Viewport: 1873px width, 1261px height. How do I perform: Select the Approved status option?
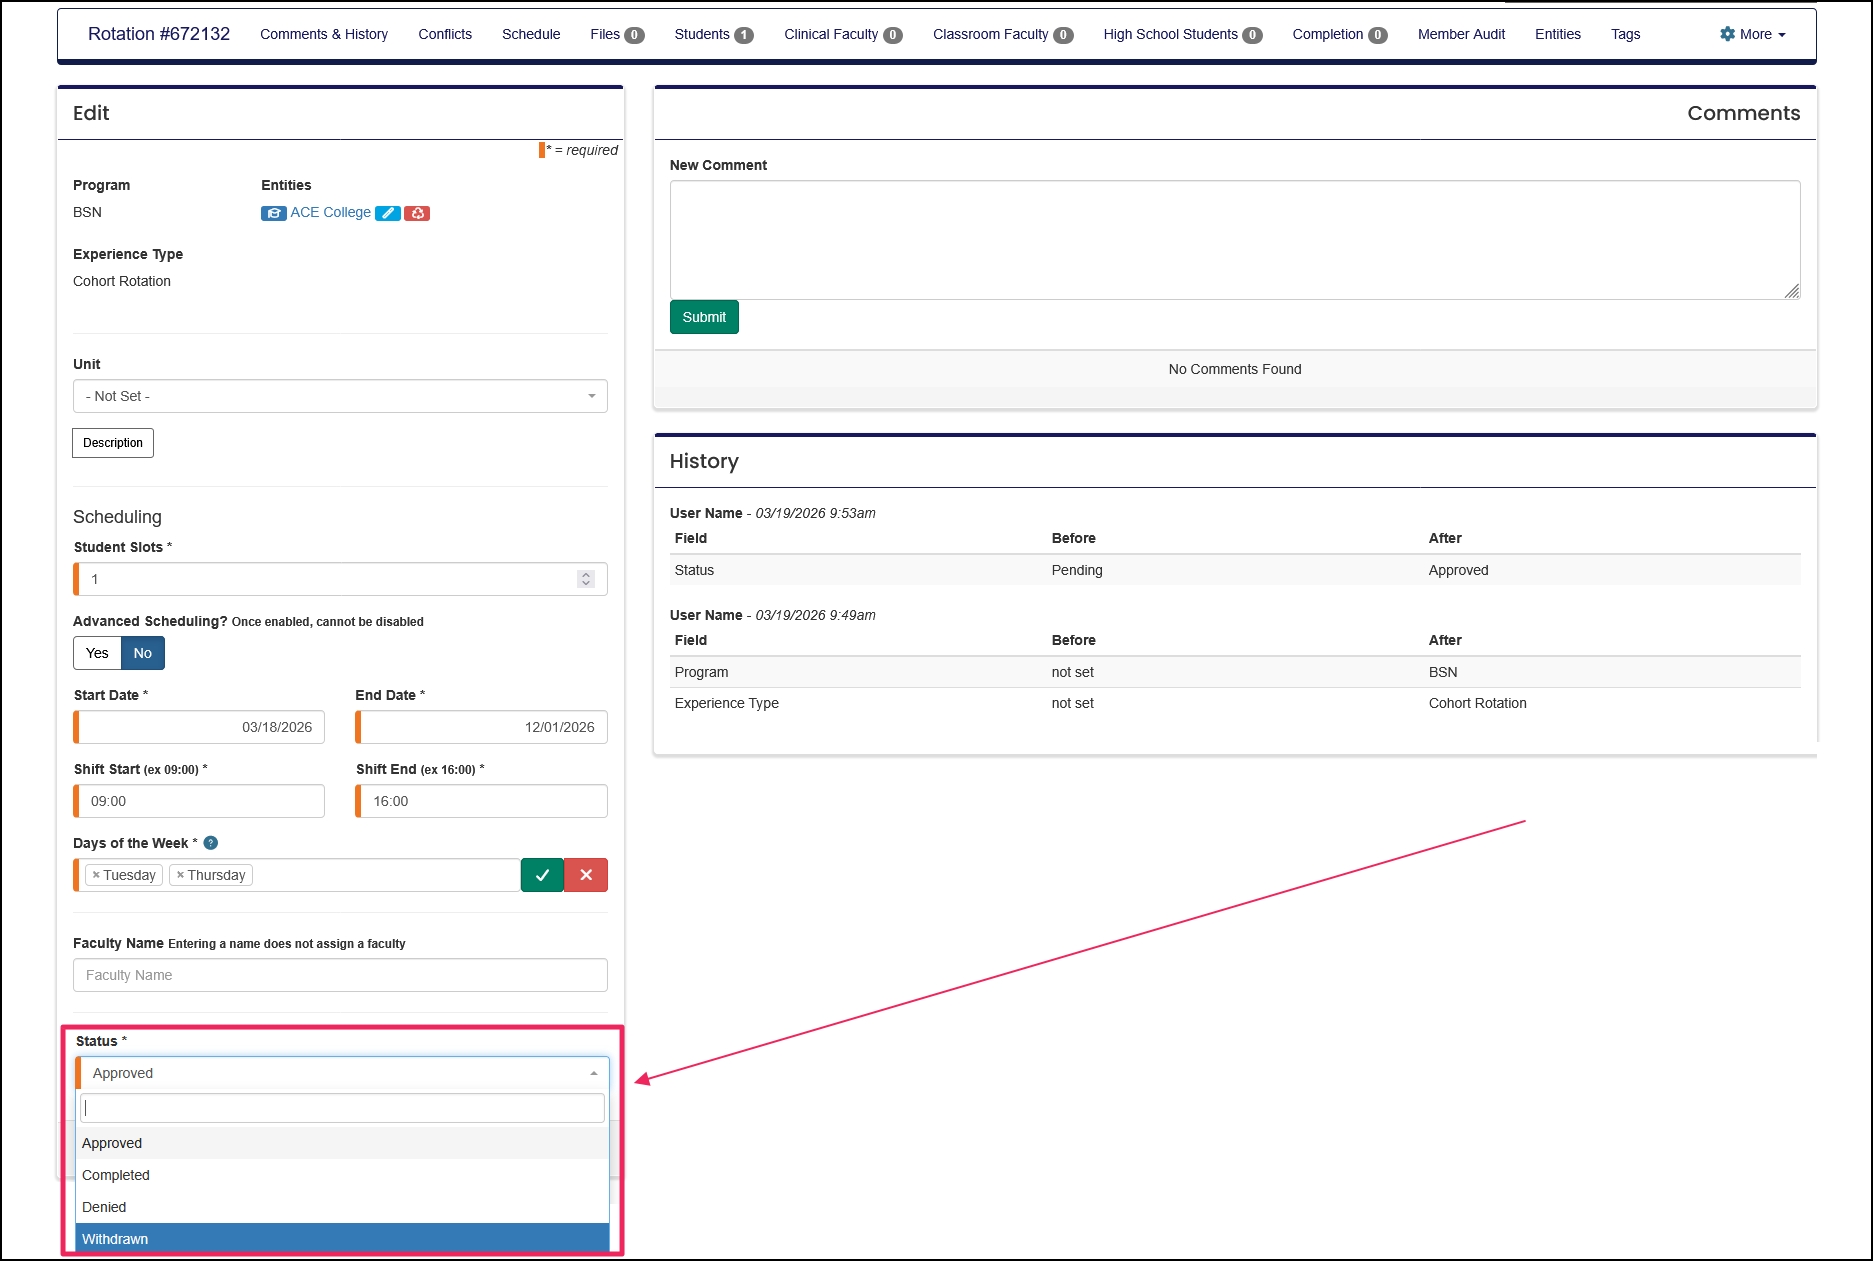point(342,1143)
